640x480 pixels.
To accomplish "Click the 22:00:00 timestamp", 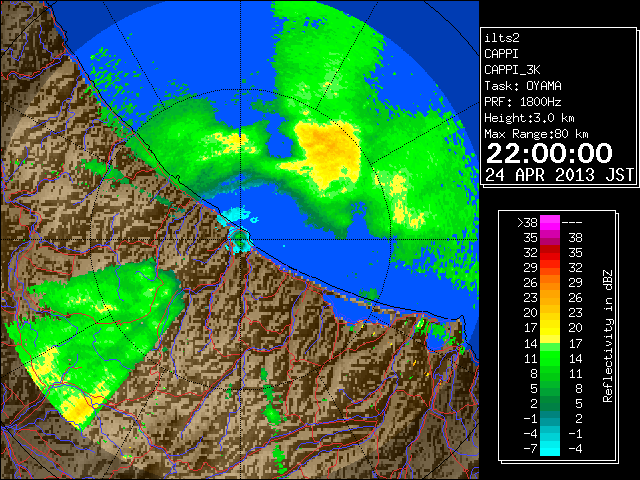I will click(549, 153).
